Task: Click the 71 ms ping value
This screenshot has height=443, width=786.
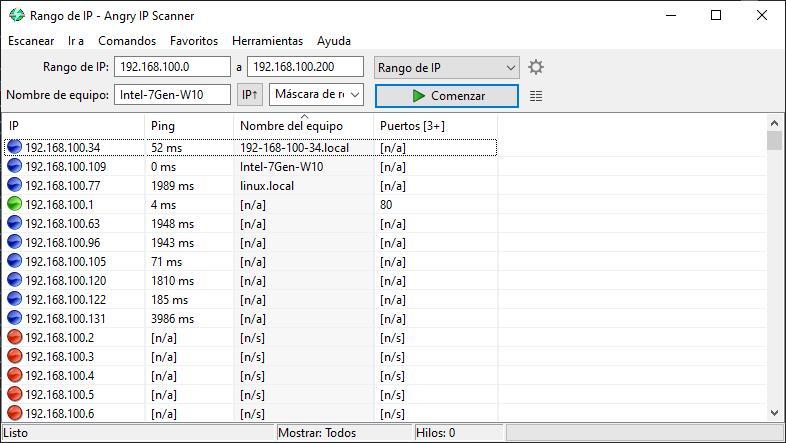Action: pos(166,262)
